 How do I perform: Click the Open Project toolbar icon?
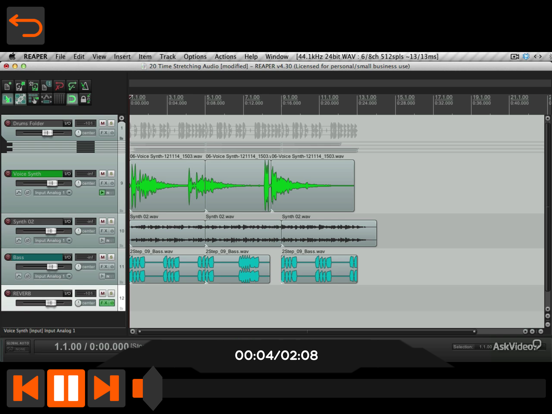[x=20, y=86]
